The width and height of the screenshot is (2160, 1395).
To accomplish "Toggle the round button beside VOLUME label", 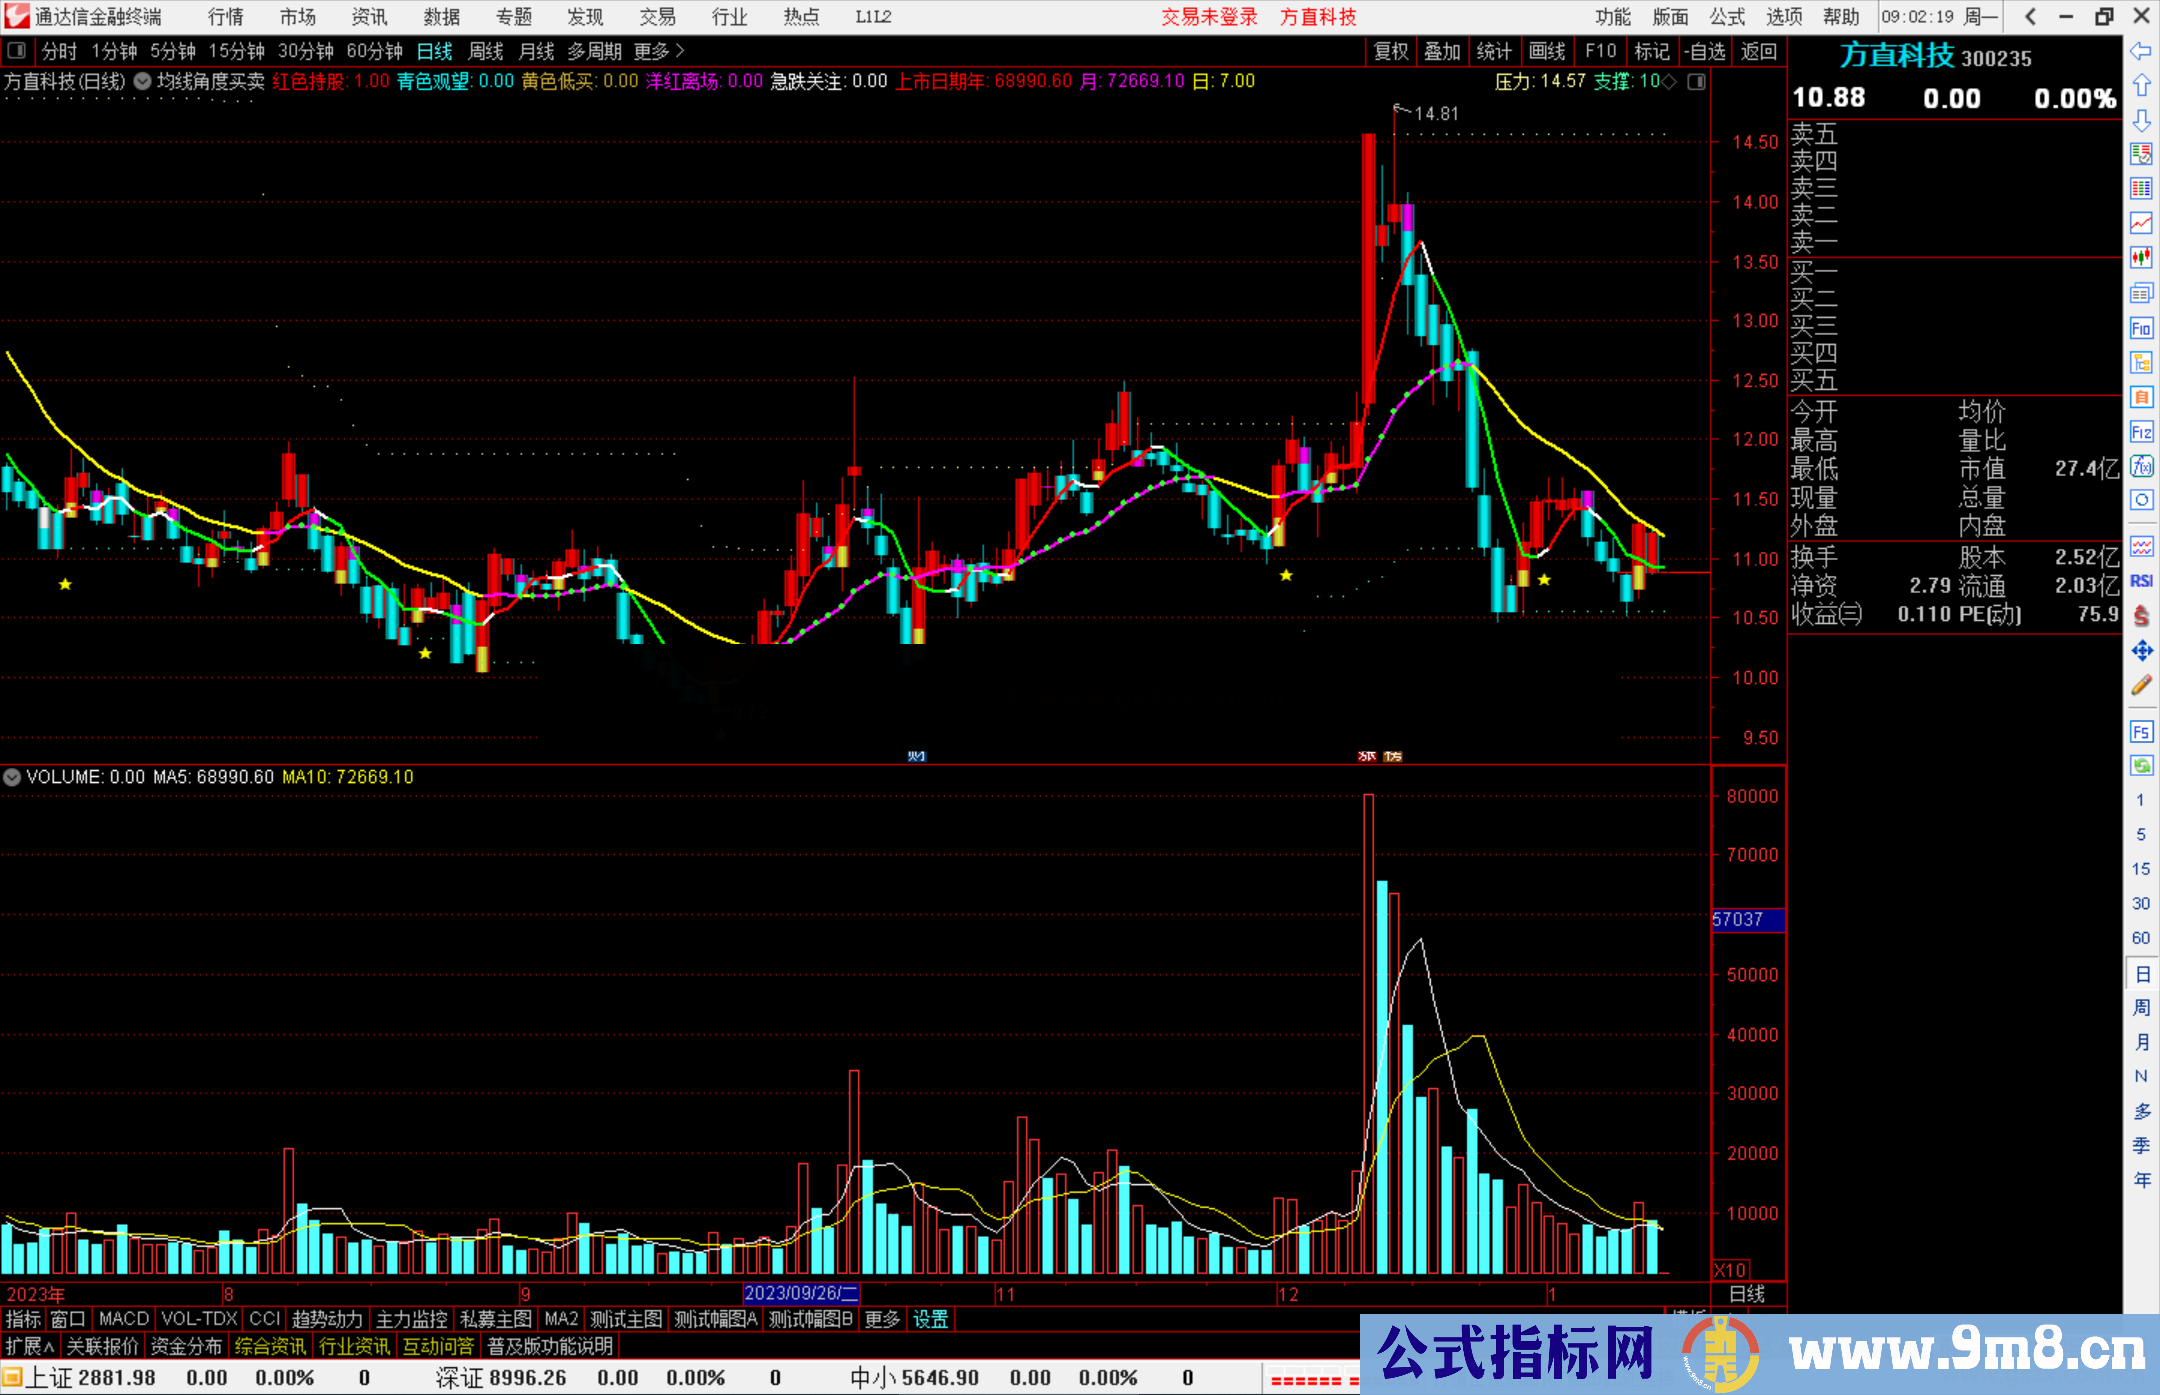I will [x=12, y=777].
